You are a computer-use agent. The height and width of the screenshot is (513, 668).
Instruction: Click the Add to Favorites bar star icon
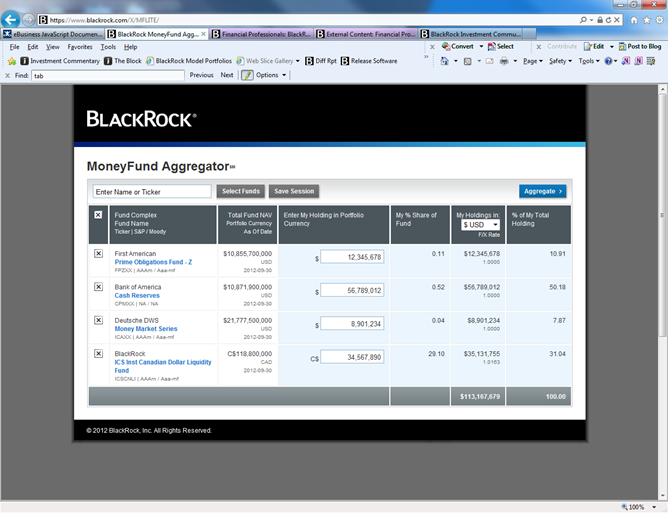(x=12, y=61)
